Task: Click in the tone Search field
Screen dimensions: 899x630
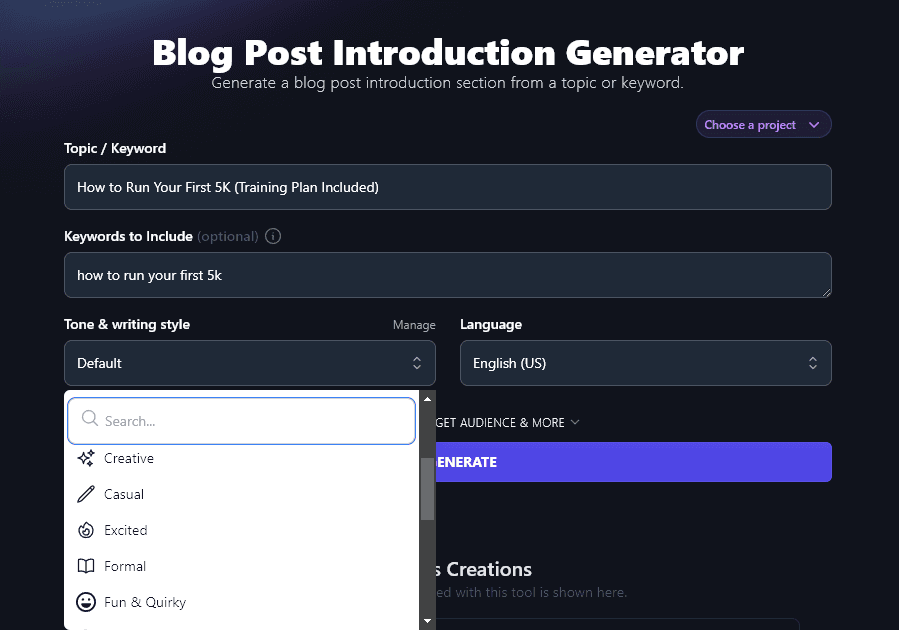Action: click(250, 421)
